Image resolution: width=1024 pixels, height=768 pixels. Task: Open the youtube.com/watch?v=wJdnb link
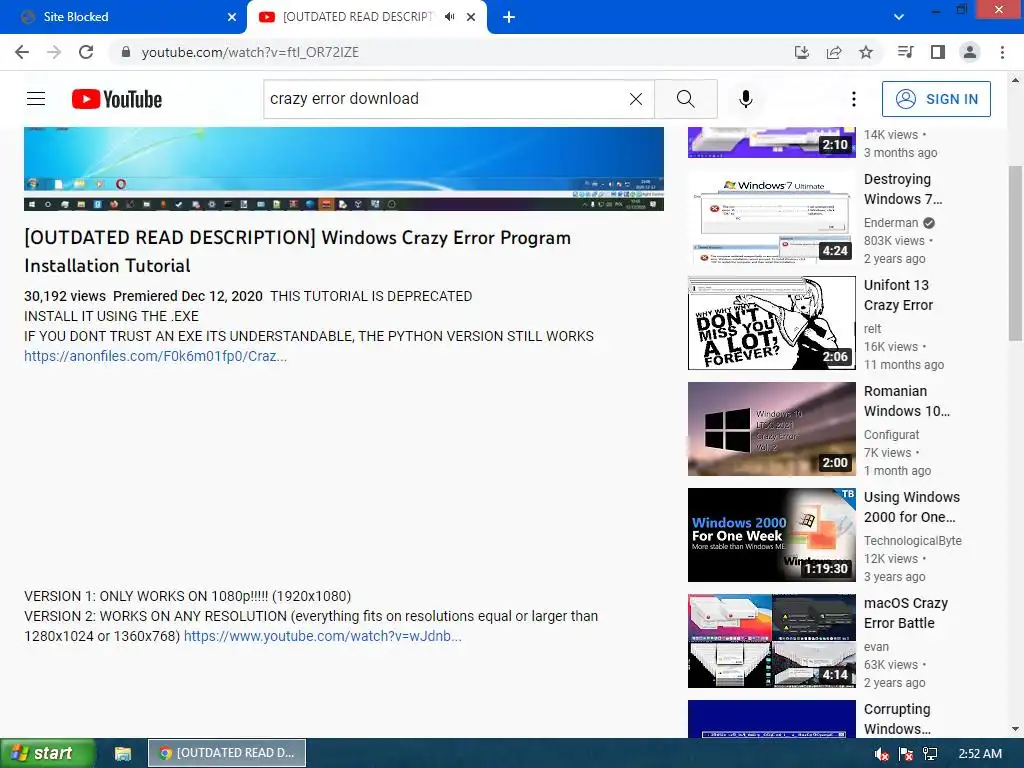(323, 636)
